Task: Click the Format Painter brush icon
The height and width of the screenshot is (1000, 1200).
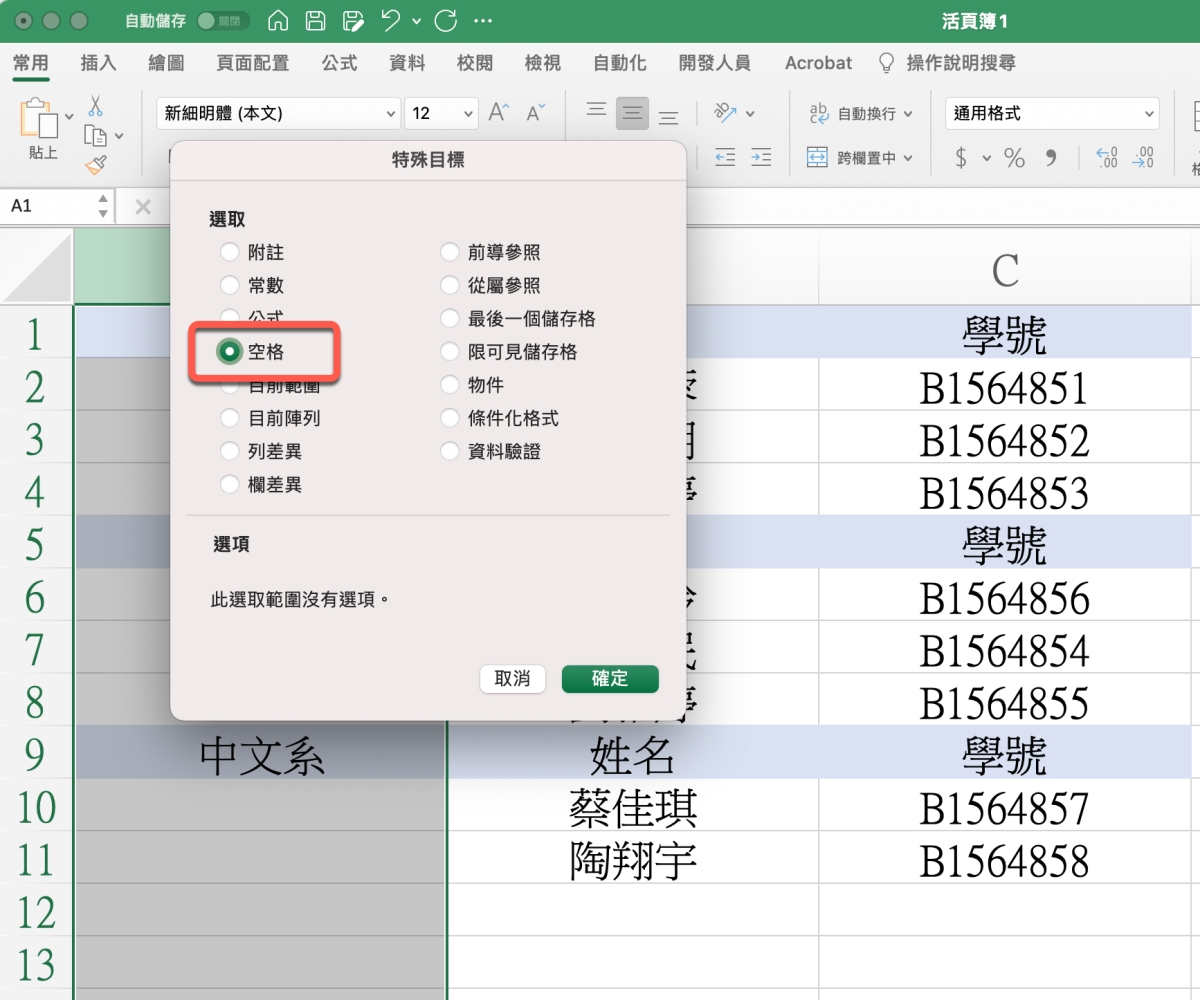Action: click(96, 165)
